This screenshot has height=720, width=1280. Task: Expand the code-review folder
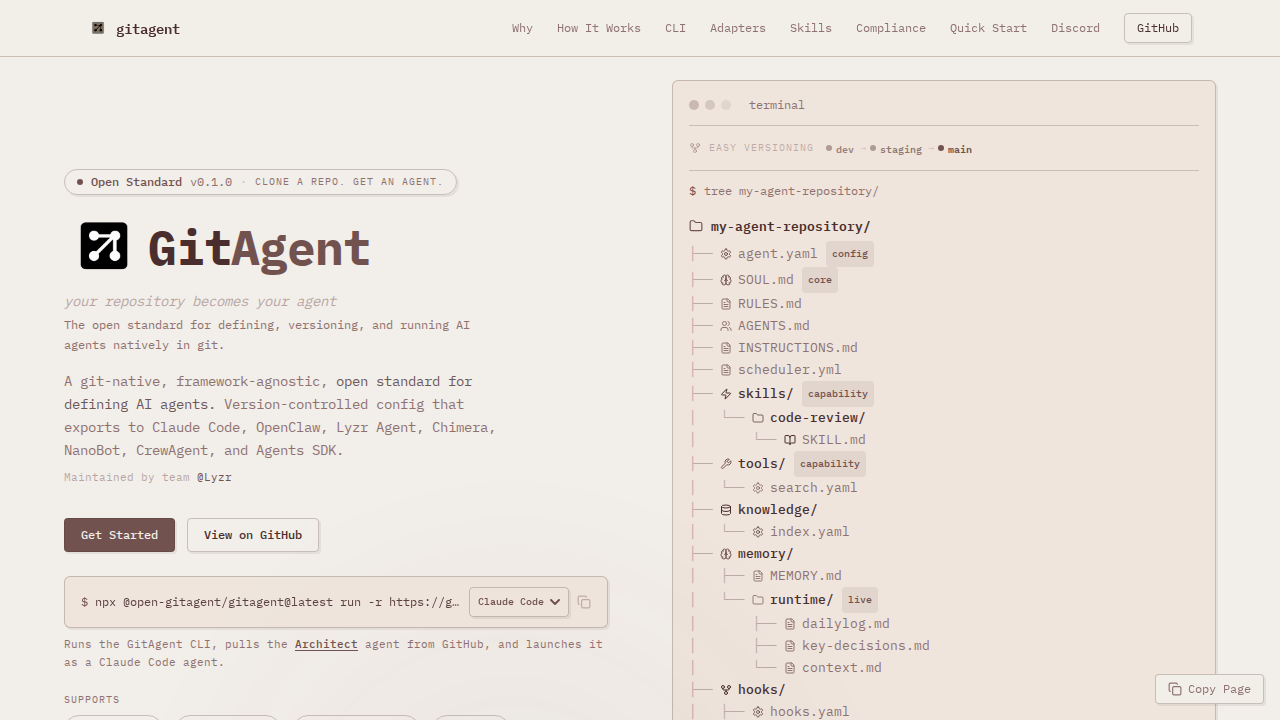point(757,417)
